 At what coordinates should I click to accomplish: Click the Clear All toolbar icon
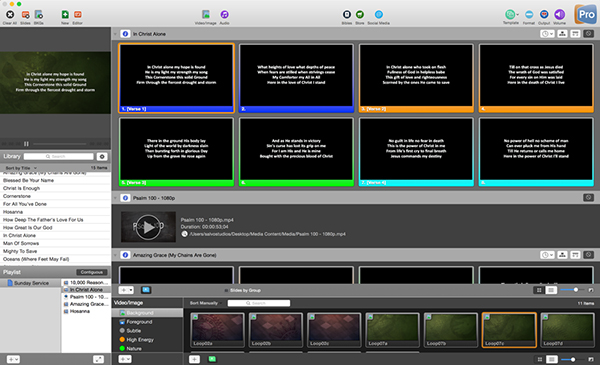(10, 15)
